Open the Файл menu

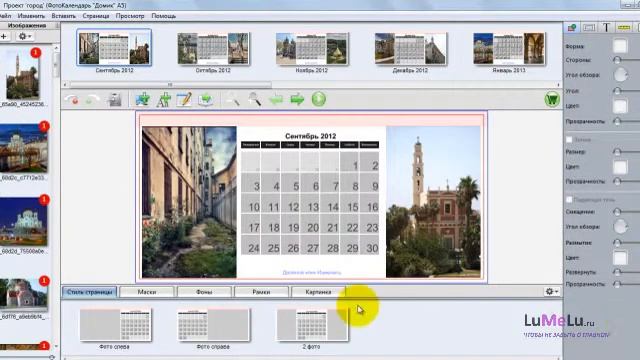coord(5,16)
